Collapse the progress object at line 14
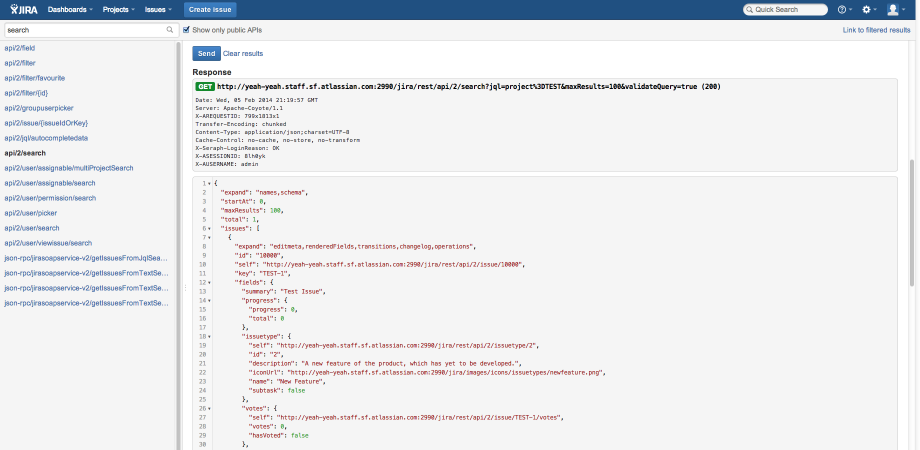 tap(209, 300)
